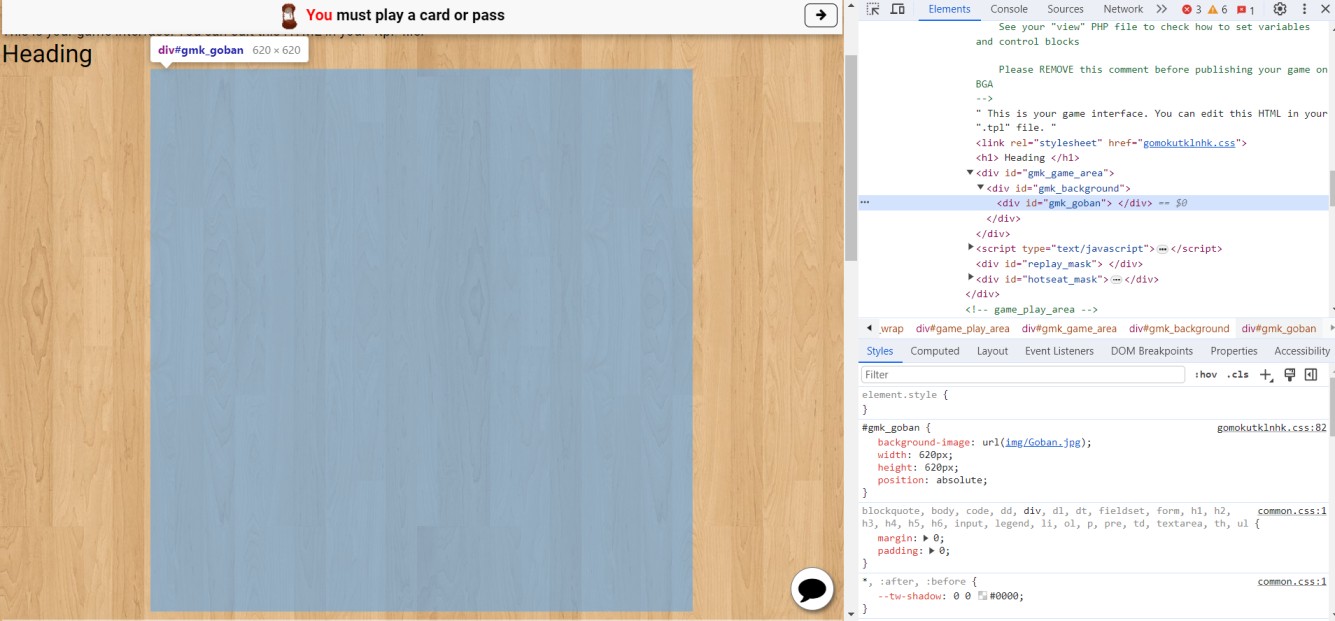Image resolution: width=1335 pixels, height=621 pixels.
Task: Select the h1 Heading node
Action: coord(1028,158)
